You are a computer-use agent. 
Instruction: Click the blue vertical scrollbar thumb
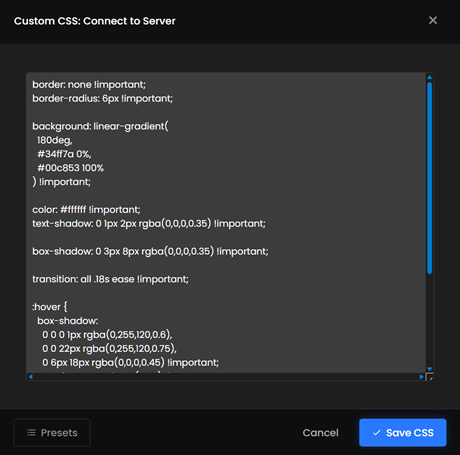pos(430,178)
